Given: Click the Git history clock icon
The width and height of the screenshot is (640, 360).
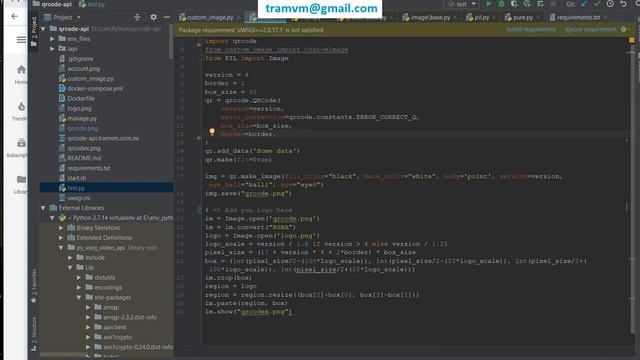Looking at the screenshot, I should (x=610, y=4).
